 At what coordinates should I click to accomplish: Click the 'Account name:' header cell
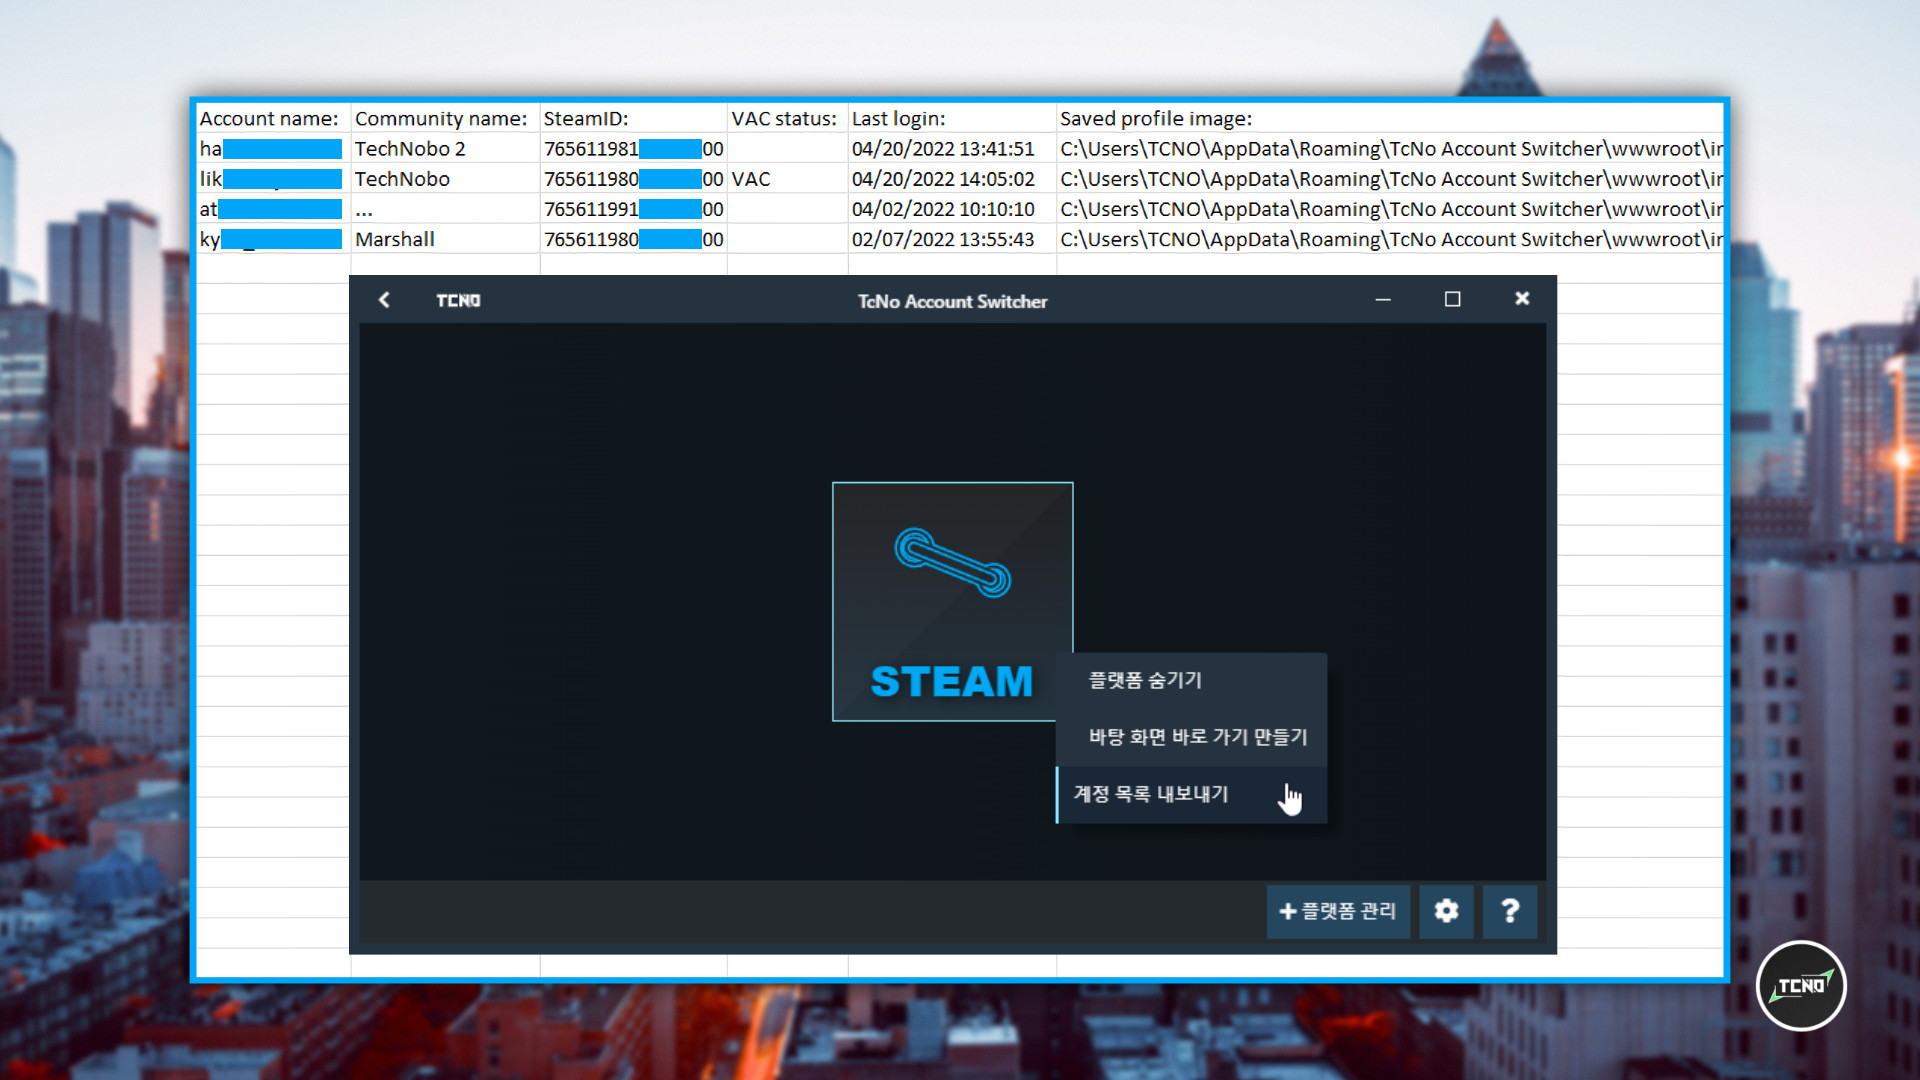click(269, 119)
